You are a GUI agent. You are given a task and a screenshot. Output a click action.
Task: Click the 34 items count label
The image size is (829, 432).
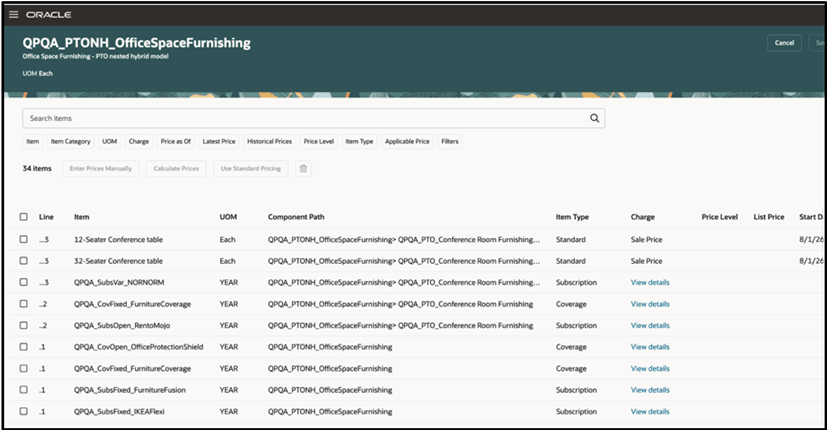[x=37, y=169]
